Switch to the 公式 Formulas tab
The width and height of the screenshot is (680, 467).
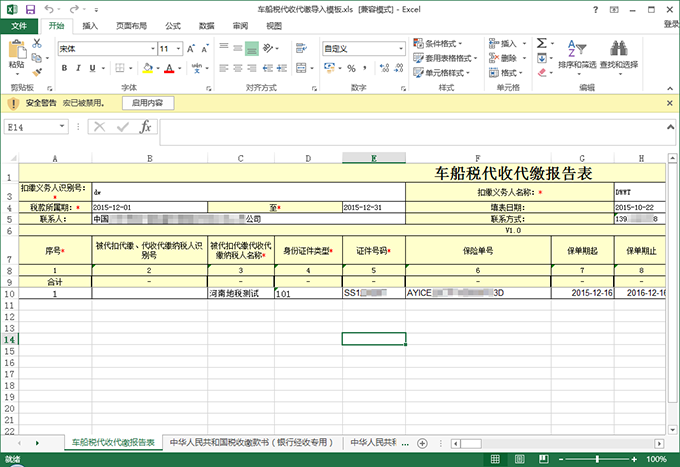point(173,25)
